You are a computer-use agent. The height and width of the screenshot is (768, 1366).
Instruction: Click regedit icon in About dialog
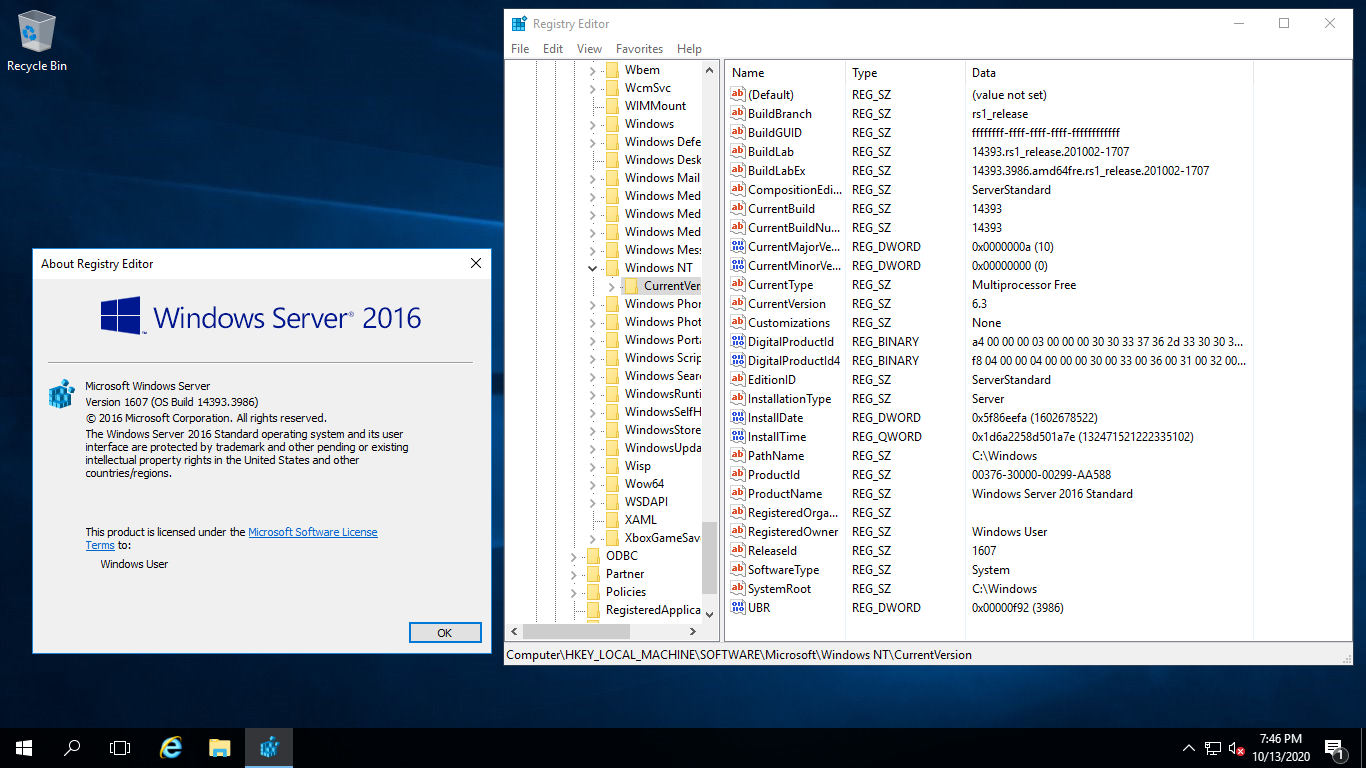[62, 393]
